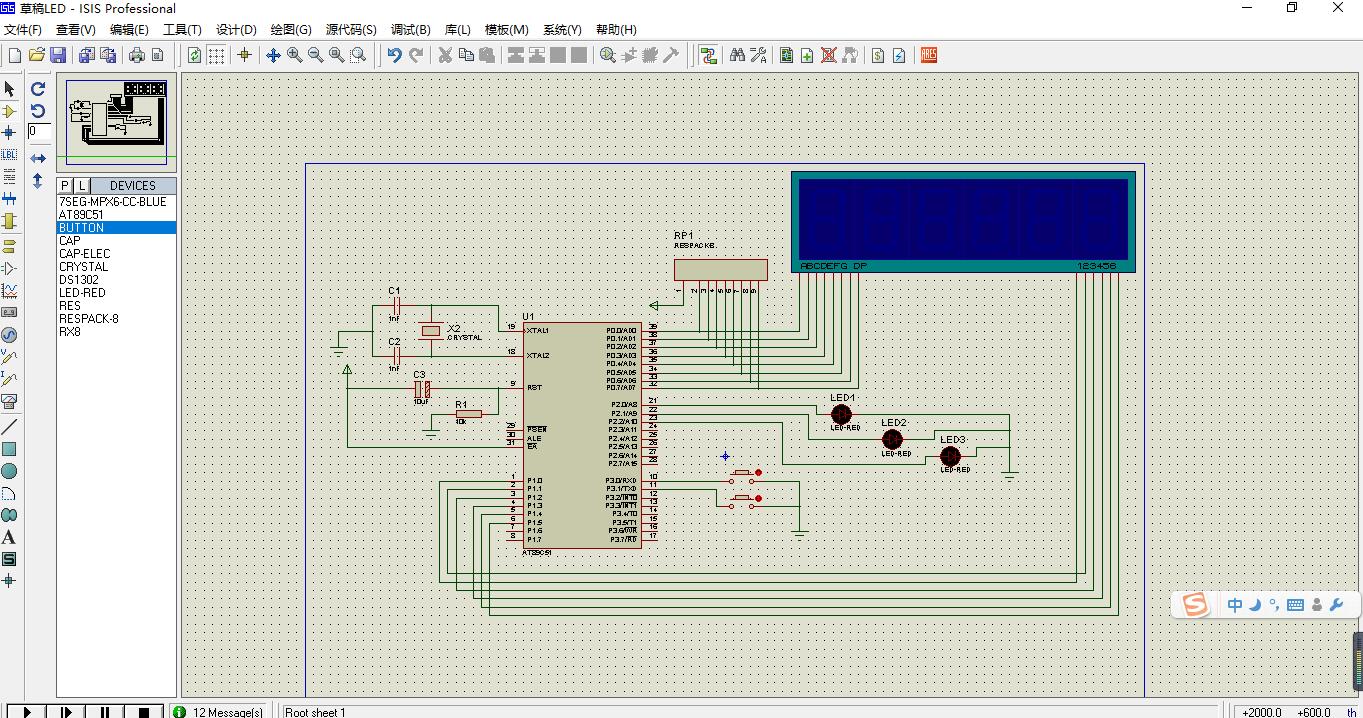
Task: Open the property assignment tool
Action: pos(758,55)
